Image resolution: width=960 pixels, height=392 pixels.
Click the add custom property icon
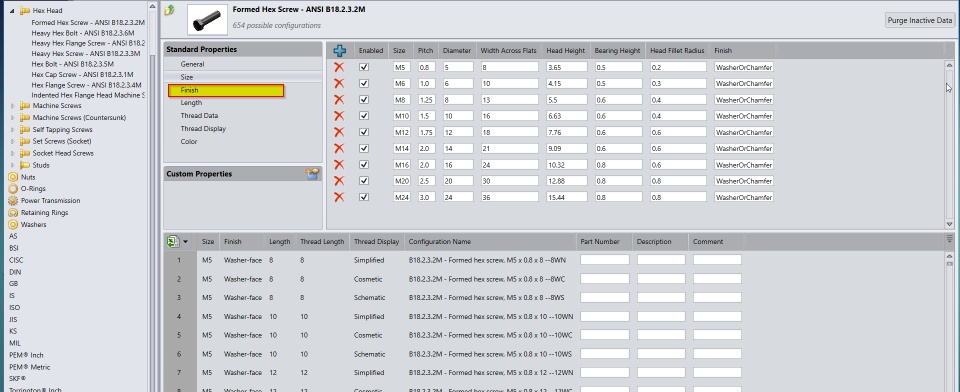coord(313,174)
